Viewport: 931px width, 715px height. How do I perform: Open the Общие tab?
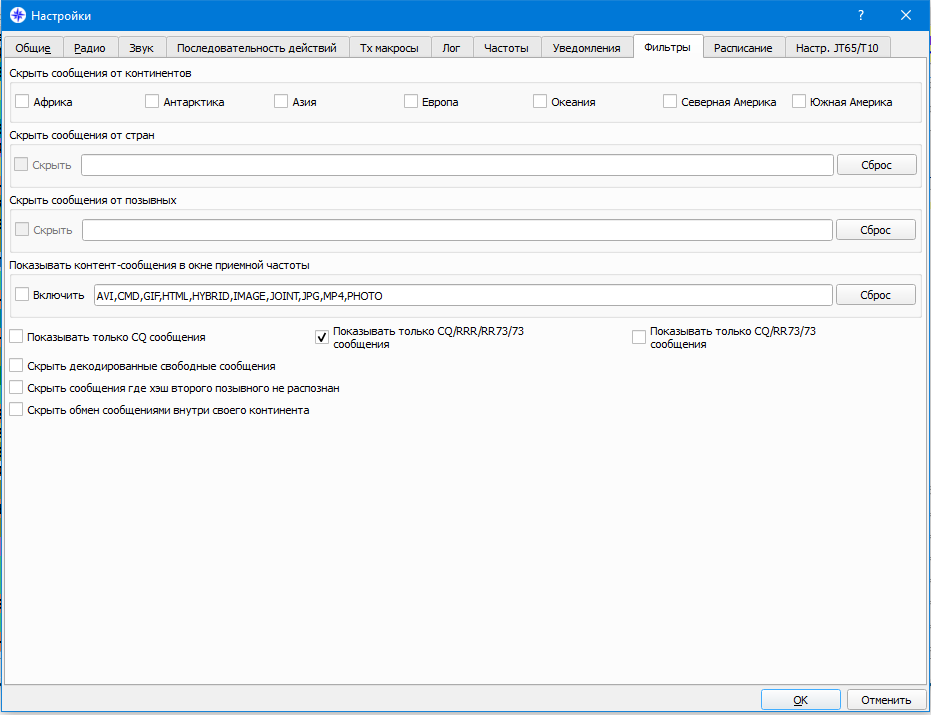point(33,48)
